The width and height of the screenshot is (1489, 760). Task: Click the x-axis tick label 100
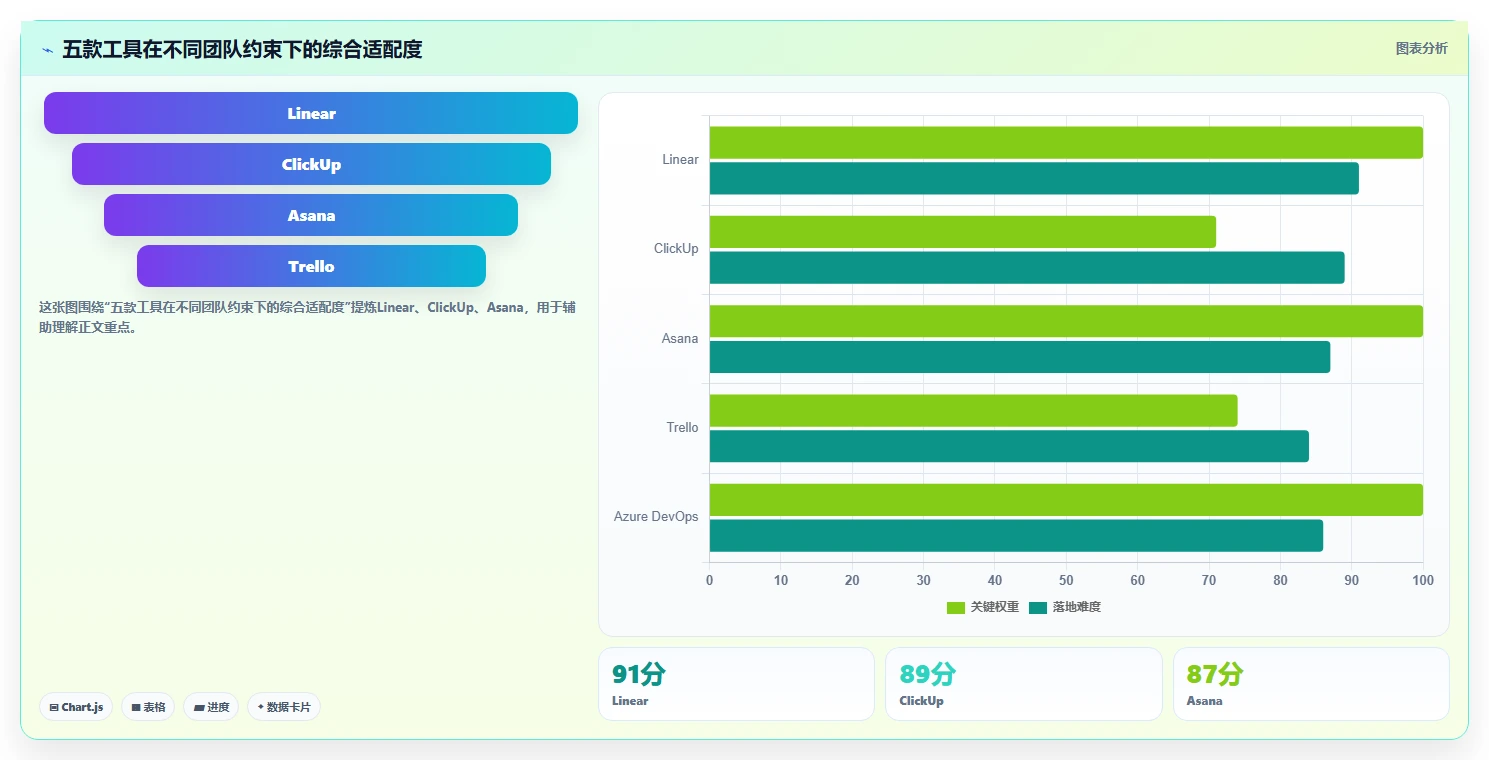tap(1423, 581)
